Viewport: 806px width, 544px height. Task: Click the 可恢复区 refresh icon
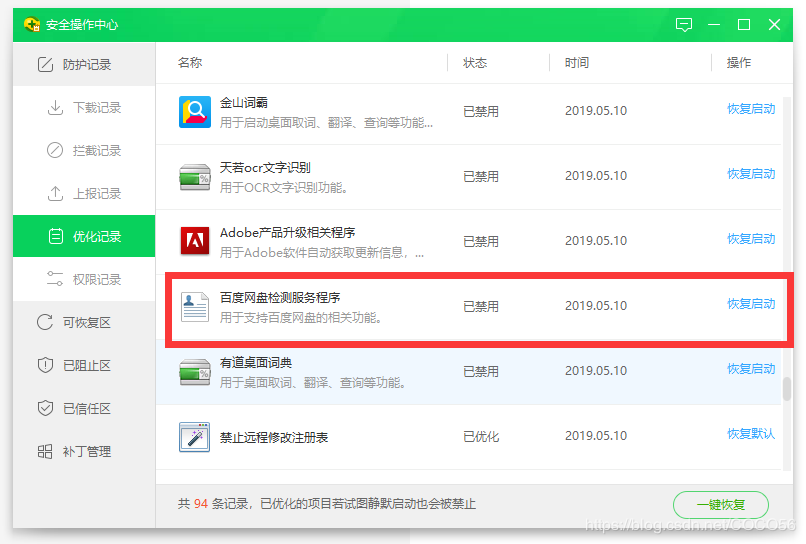point(45,322)
